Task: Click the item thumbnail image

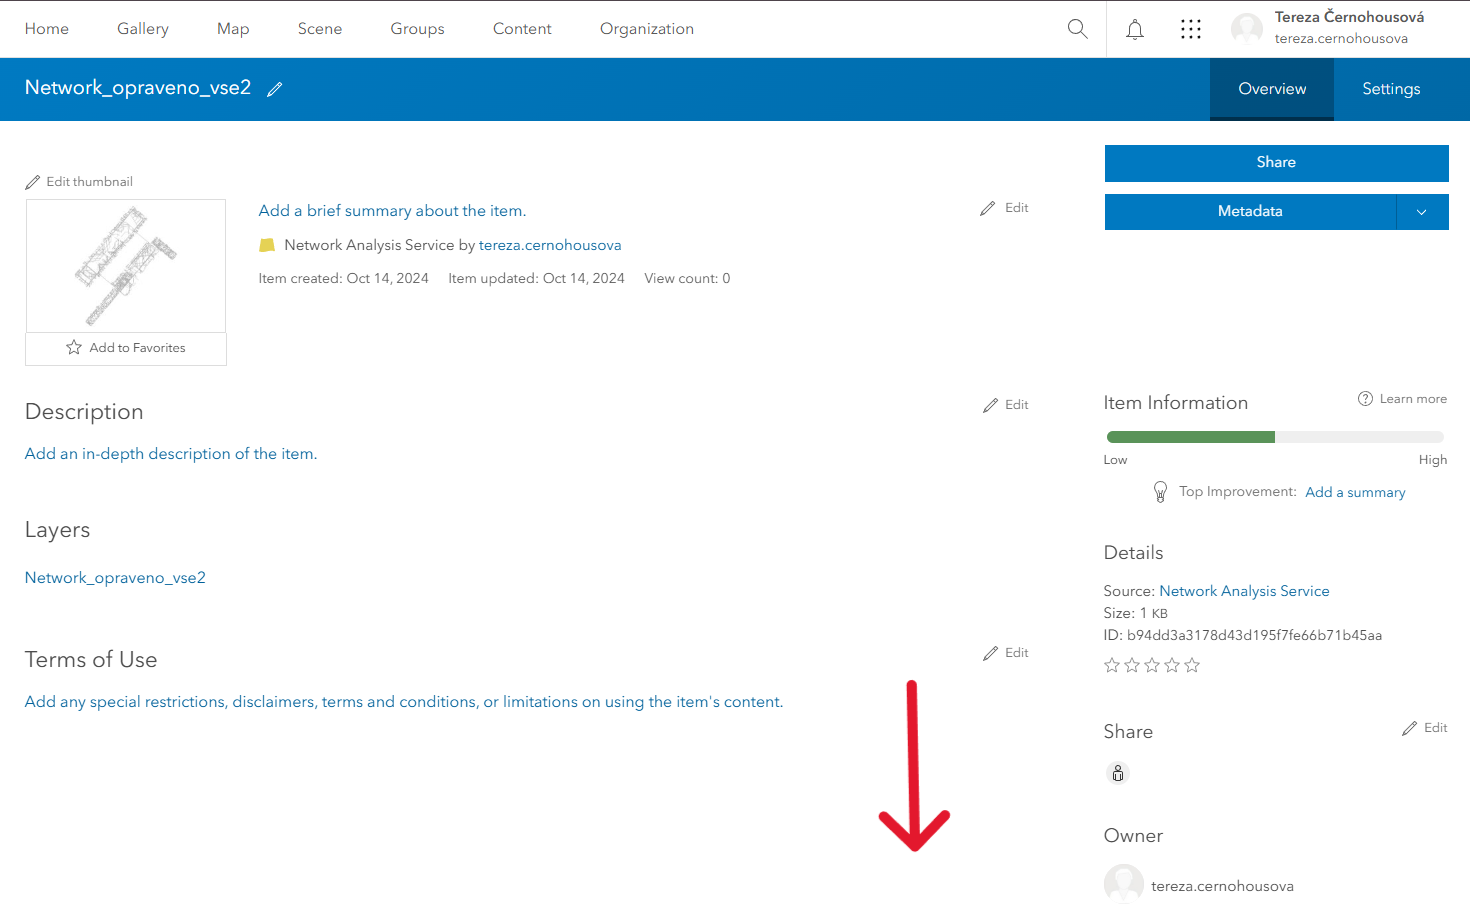Action: (x=126, y=266)
